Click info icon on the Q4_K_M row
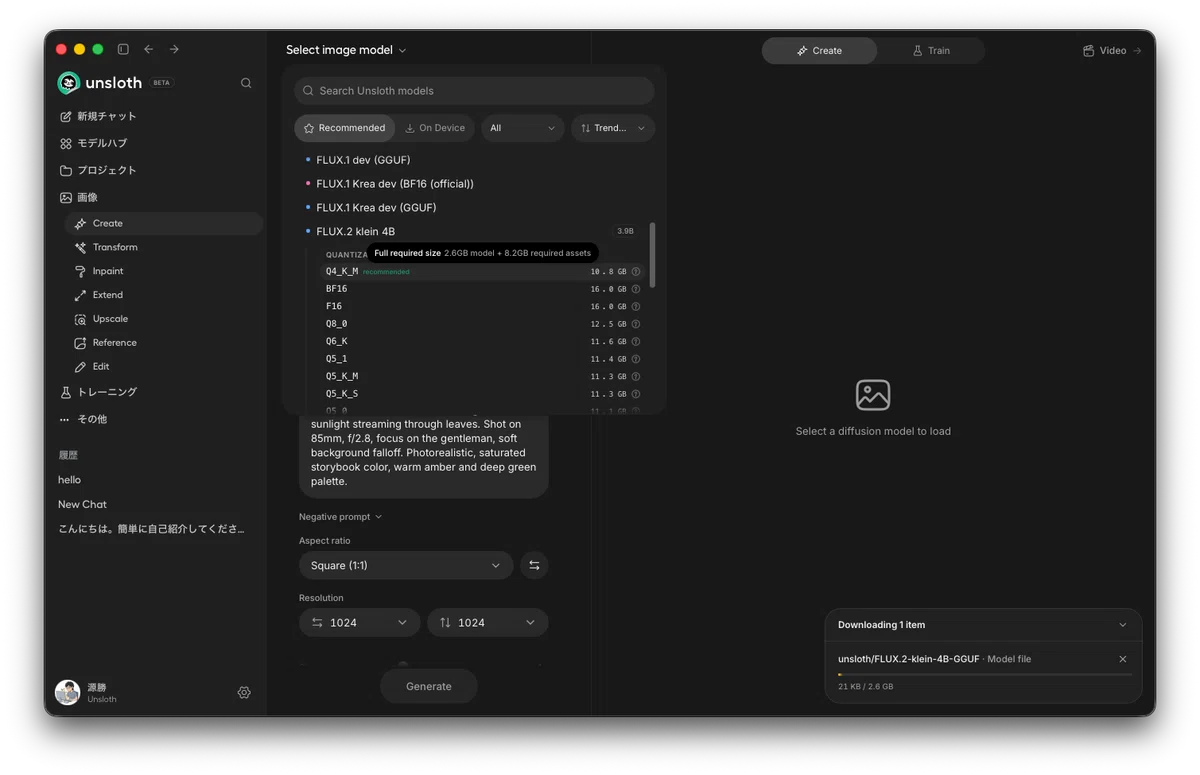Image resolution: width=1200 pixels, height=775 pixels. tap(636, 272)
